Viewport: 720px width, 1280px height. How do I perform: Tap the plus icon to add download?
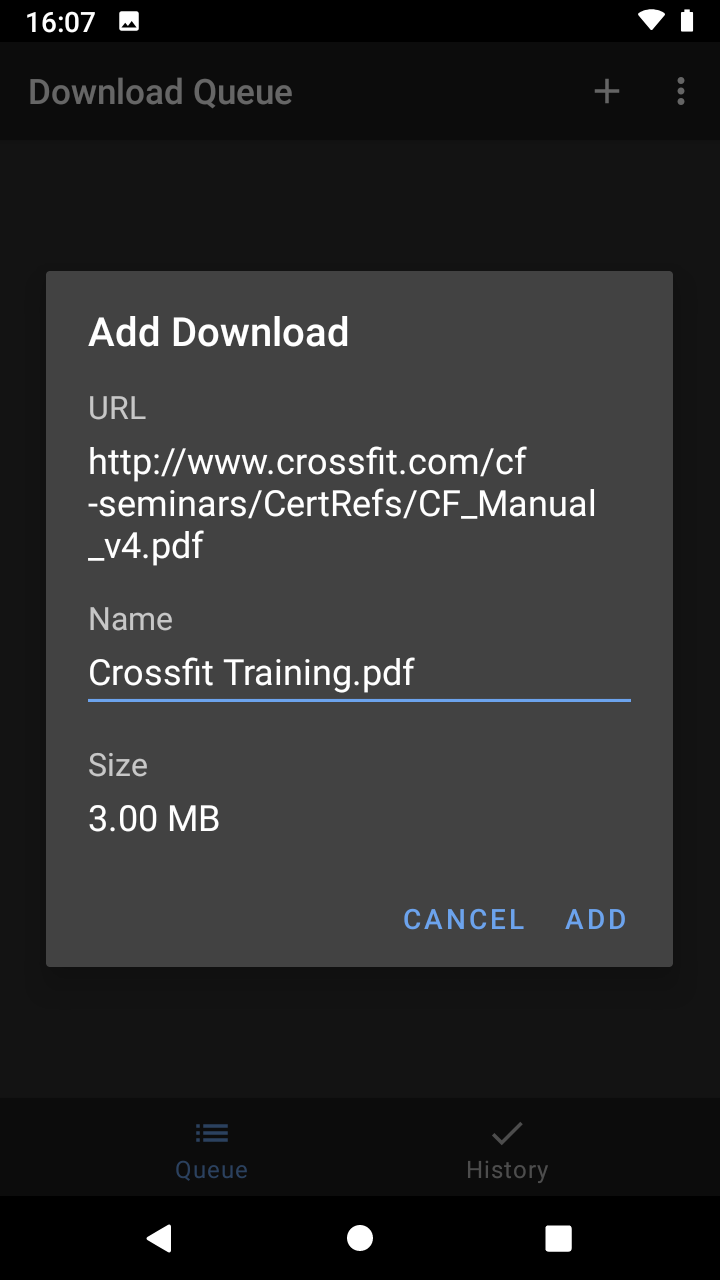pos(607,92)
